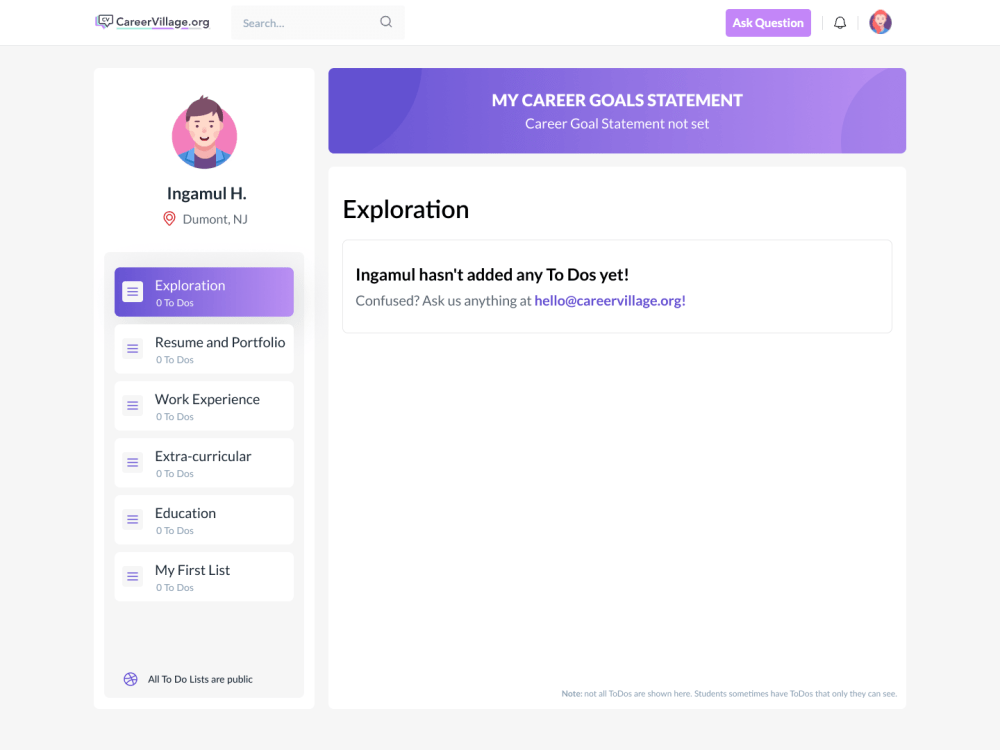Click the My Career Goals Statement banner
Image resolution: width=1000 pixels, height=750 pixels.
coord(617,111)
